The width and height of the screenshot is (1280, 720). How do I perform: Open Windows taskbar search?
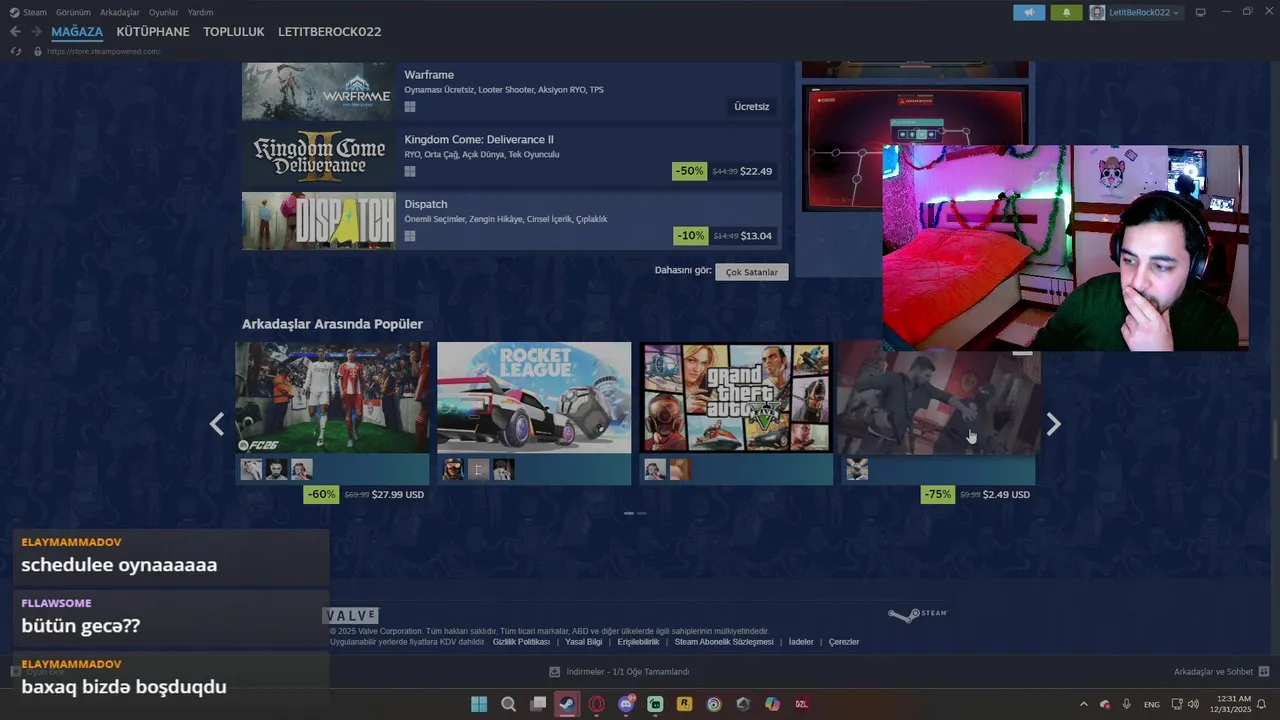click(x=508, y=704)
